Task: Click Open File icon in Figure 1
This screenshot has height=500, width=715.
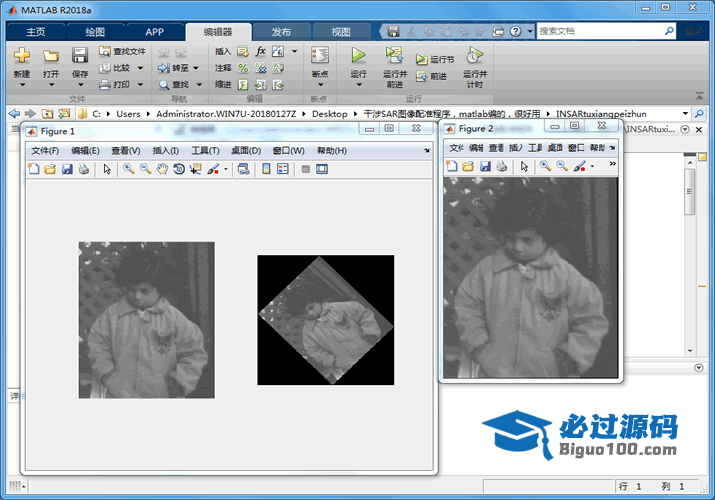Action: 50,169
